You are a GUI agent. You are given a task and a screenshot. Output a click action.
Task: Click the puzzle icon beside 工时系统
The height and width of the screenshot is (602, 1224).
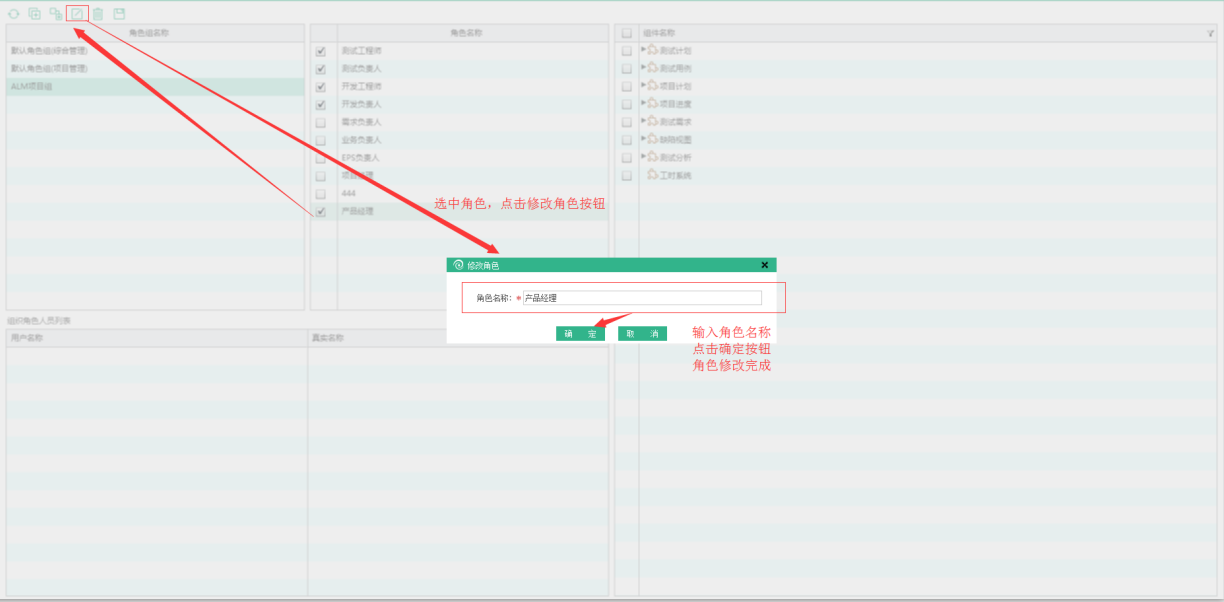point(652,175)
